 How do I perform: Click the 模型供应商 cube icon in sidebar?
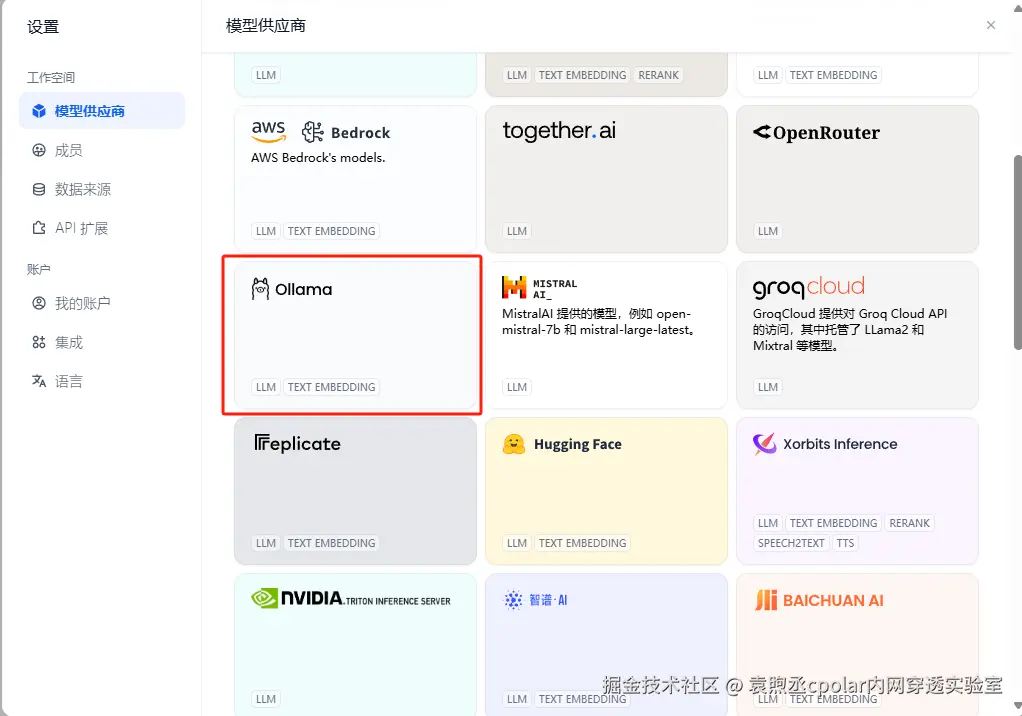point(39,111)
